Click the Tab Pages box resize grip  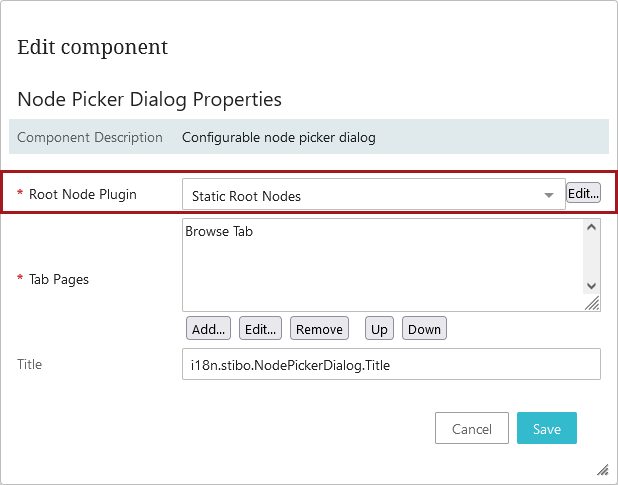pos(591,303)
